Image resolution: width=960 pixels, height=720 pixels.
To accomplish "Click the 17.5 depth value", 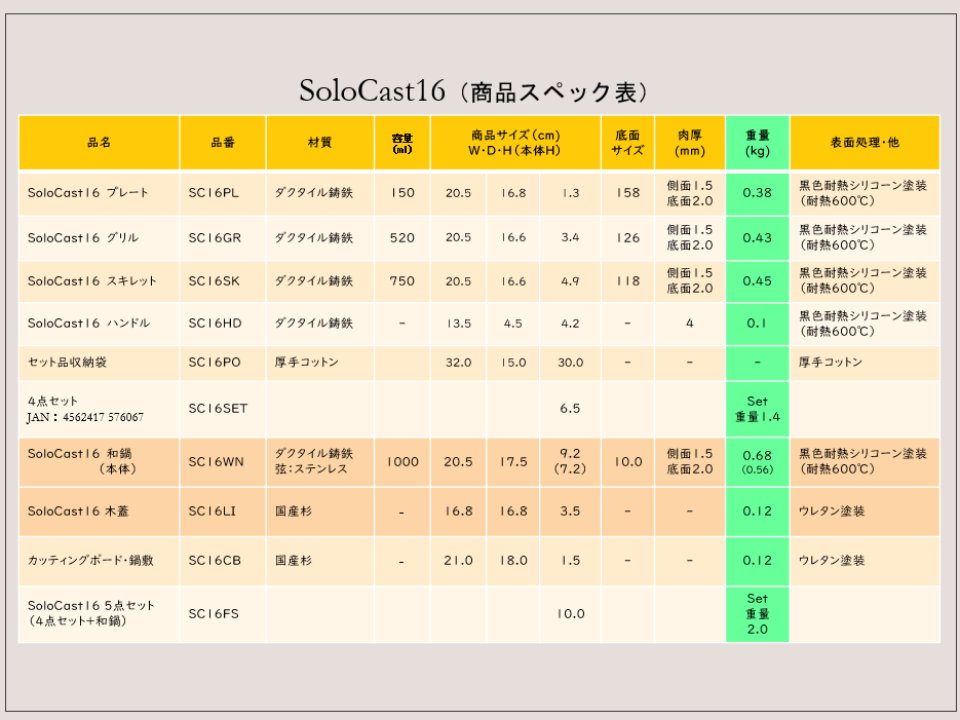I will point(513,462).
